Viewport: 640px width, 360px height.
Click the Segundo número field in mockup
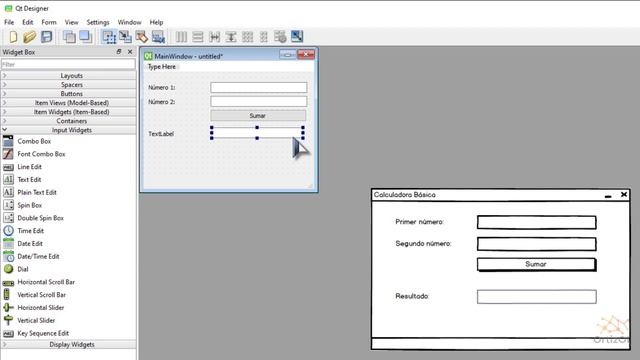pos(536,244)
